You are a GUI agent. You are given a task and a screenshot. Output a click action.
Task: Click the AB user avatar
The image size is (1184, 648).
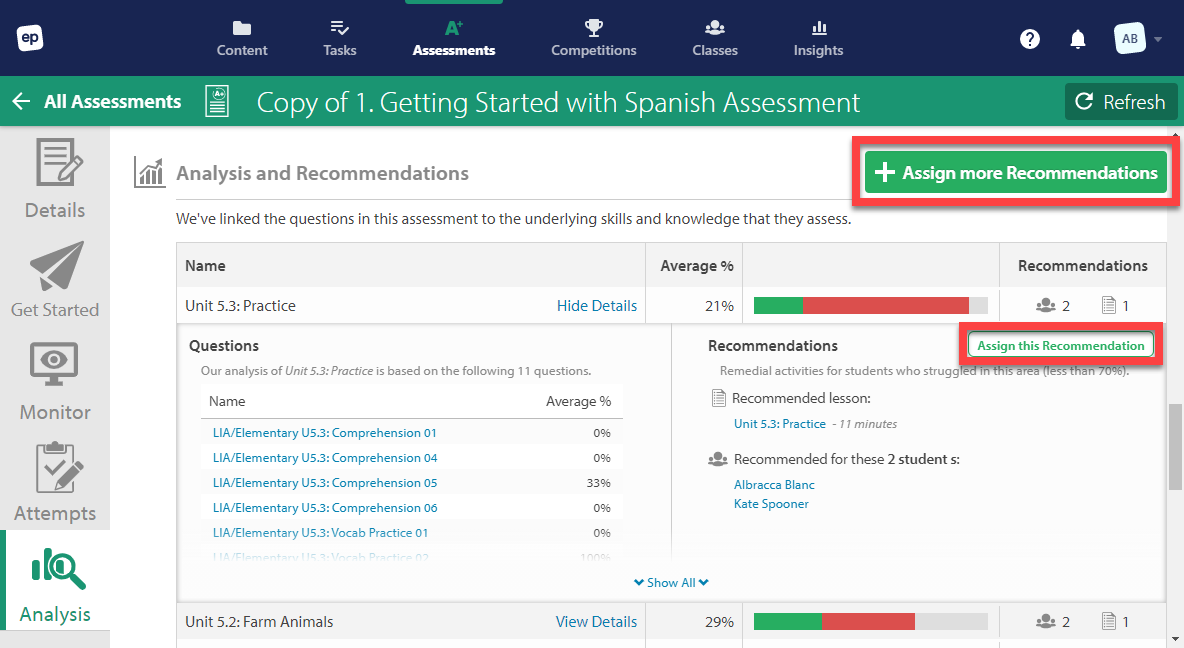[1130, 39]
